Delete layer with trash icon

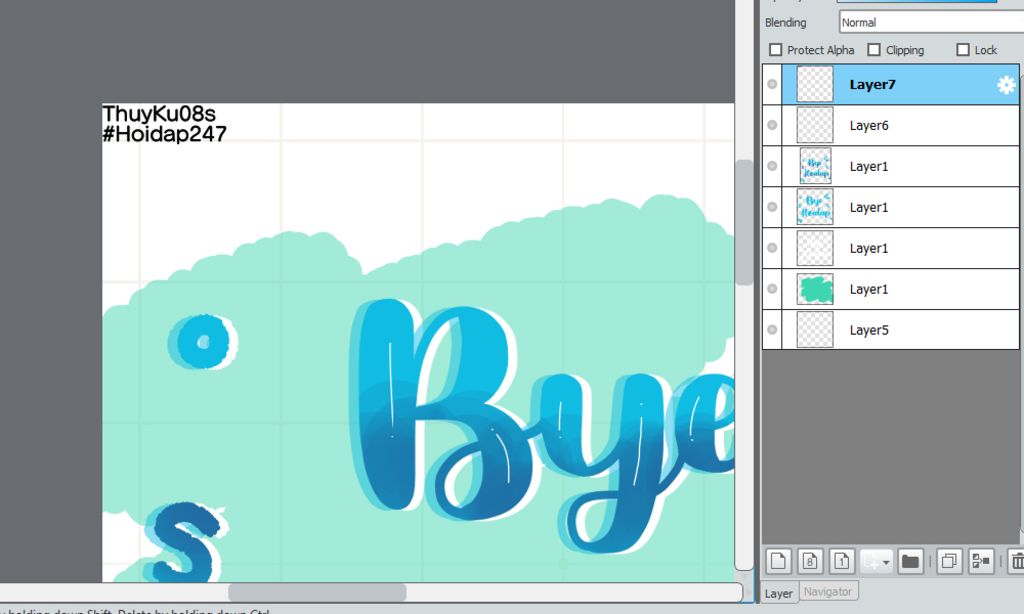1017,561
